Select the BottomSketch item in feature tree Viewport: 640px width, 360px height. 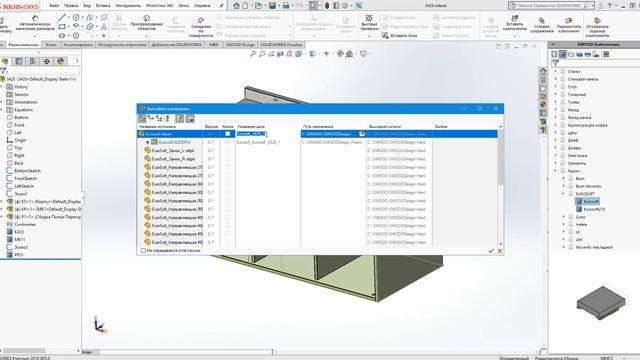click(x=27, y=171)
